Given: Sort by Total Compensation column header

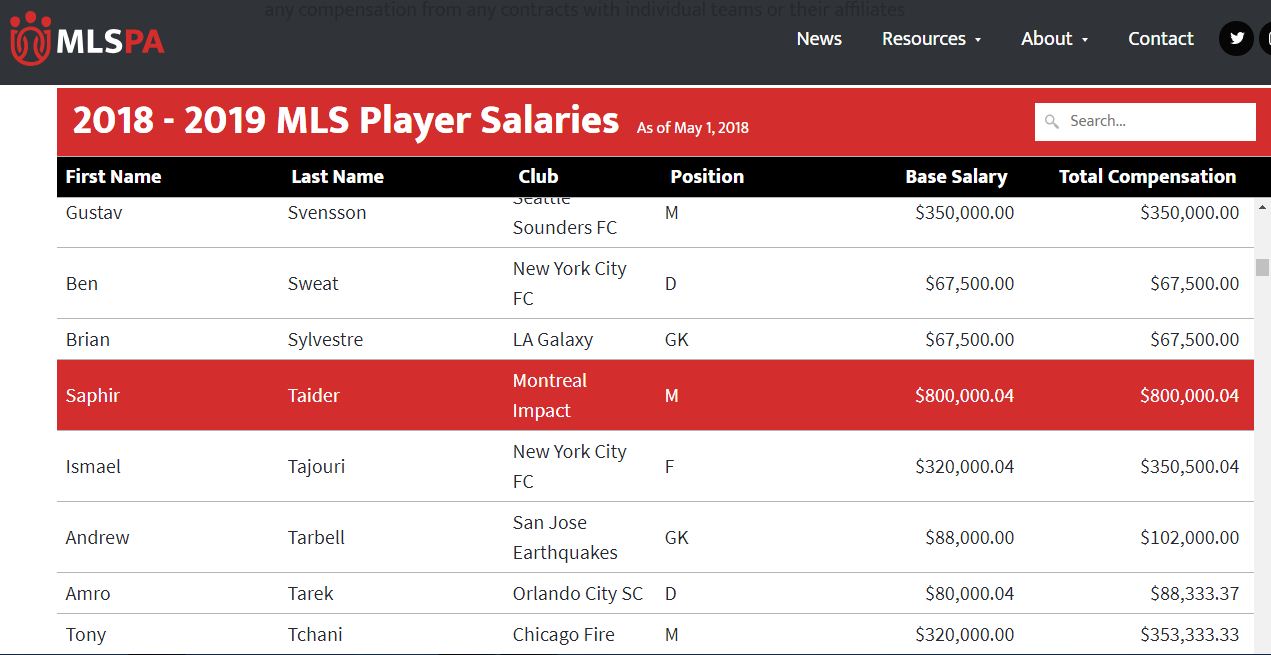Looking at the screenshot, I should tap(1147, 177).
